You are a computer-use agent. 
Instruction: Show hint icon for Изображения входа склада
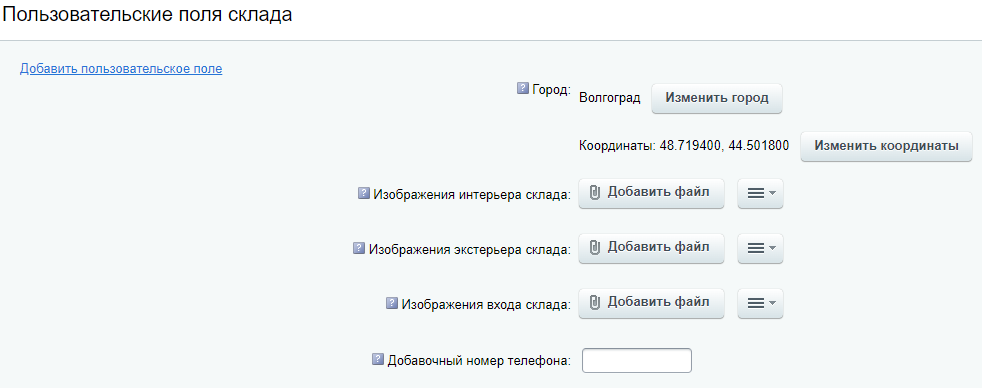point(392,304)
